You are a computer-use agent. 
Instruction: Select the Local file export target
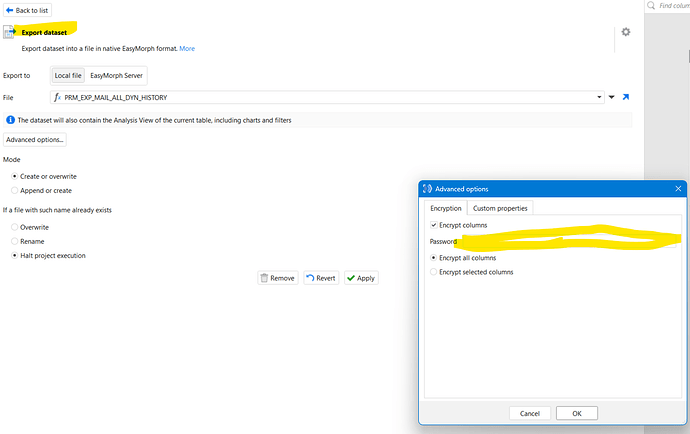tap(69, 75)
